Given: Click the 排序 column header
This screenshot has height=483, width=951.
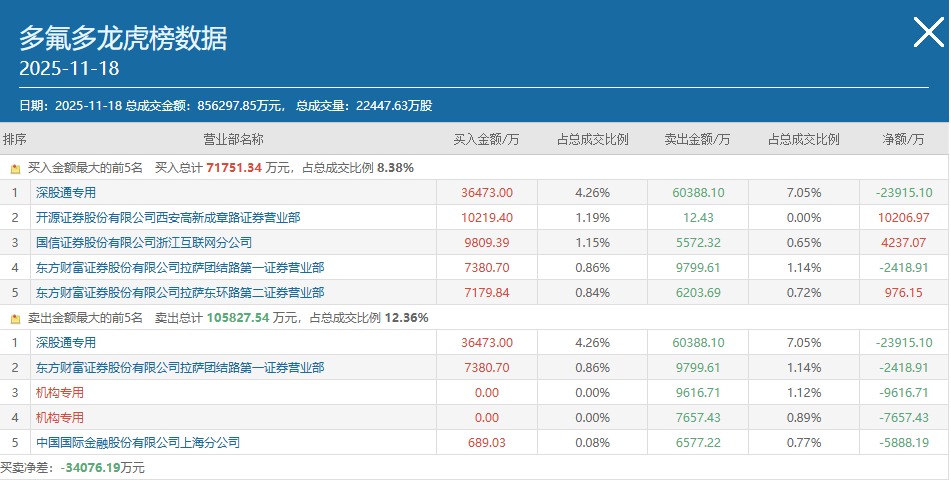Looking at the screenshot, I should tap(15, 140).
